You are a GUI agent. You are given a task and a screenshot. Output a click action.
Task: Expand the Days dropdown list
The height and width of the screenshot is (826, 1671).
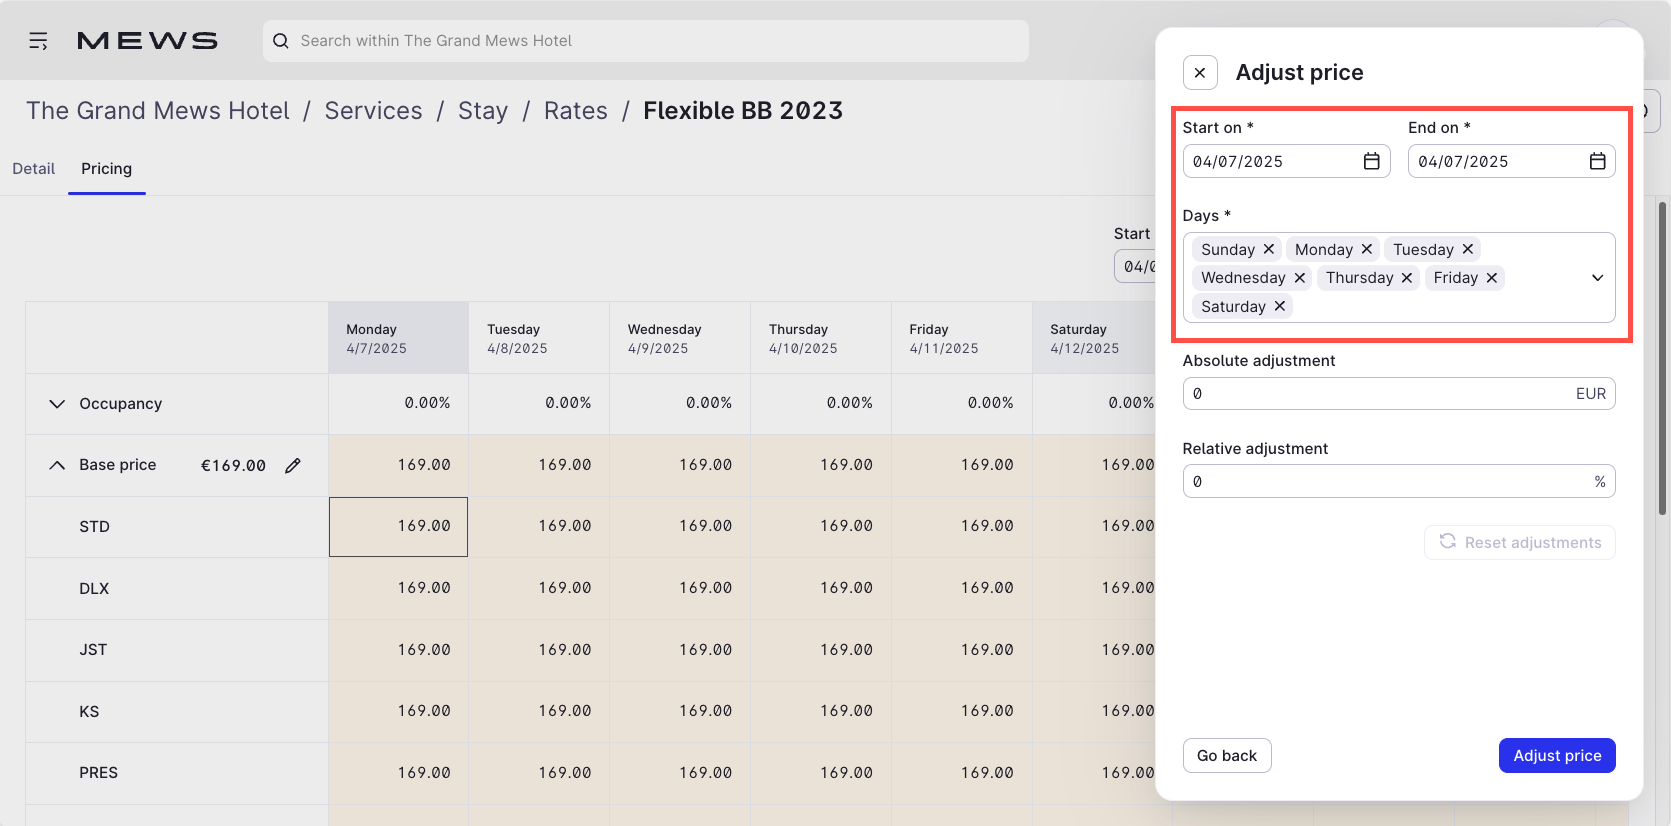point(1598,278)
